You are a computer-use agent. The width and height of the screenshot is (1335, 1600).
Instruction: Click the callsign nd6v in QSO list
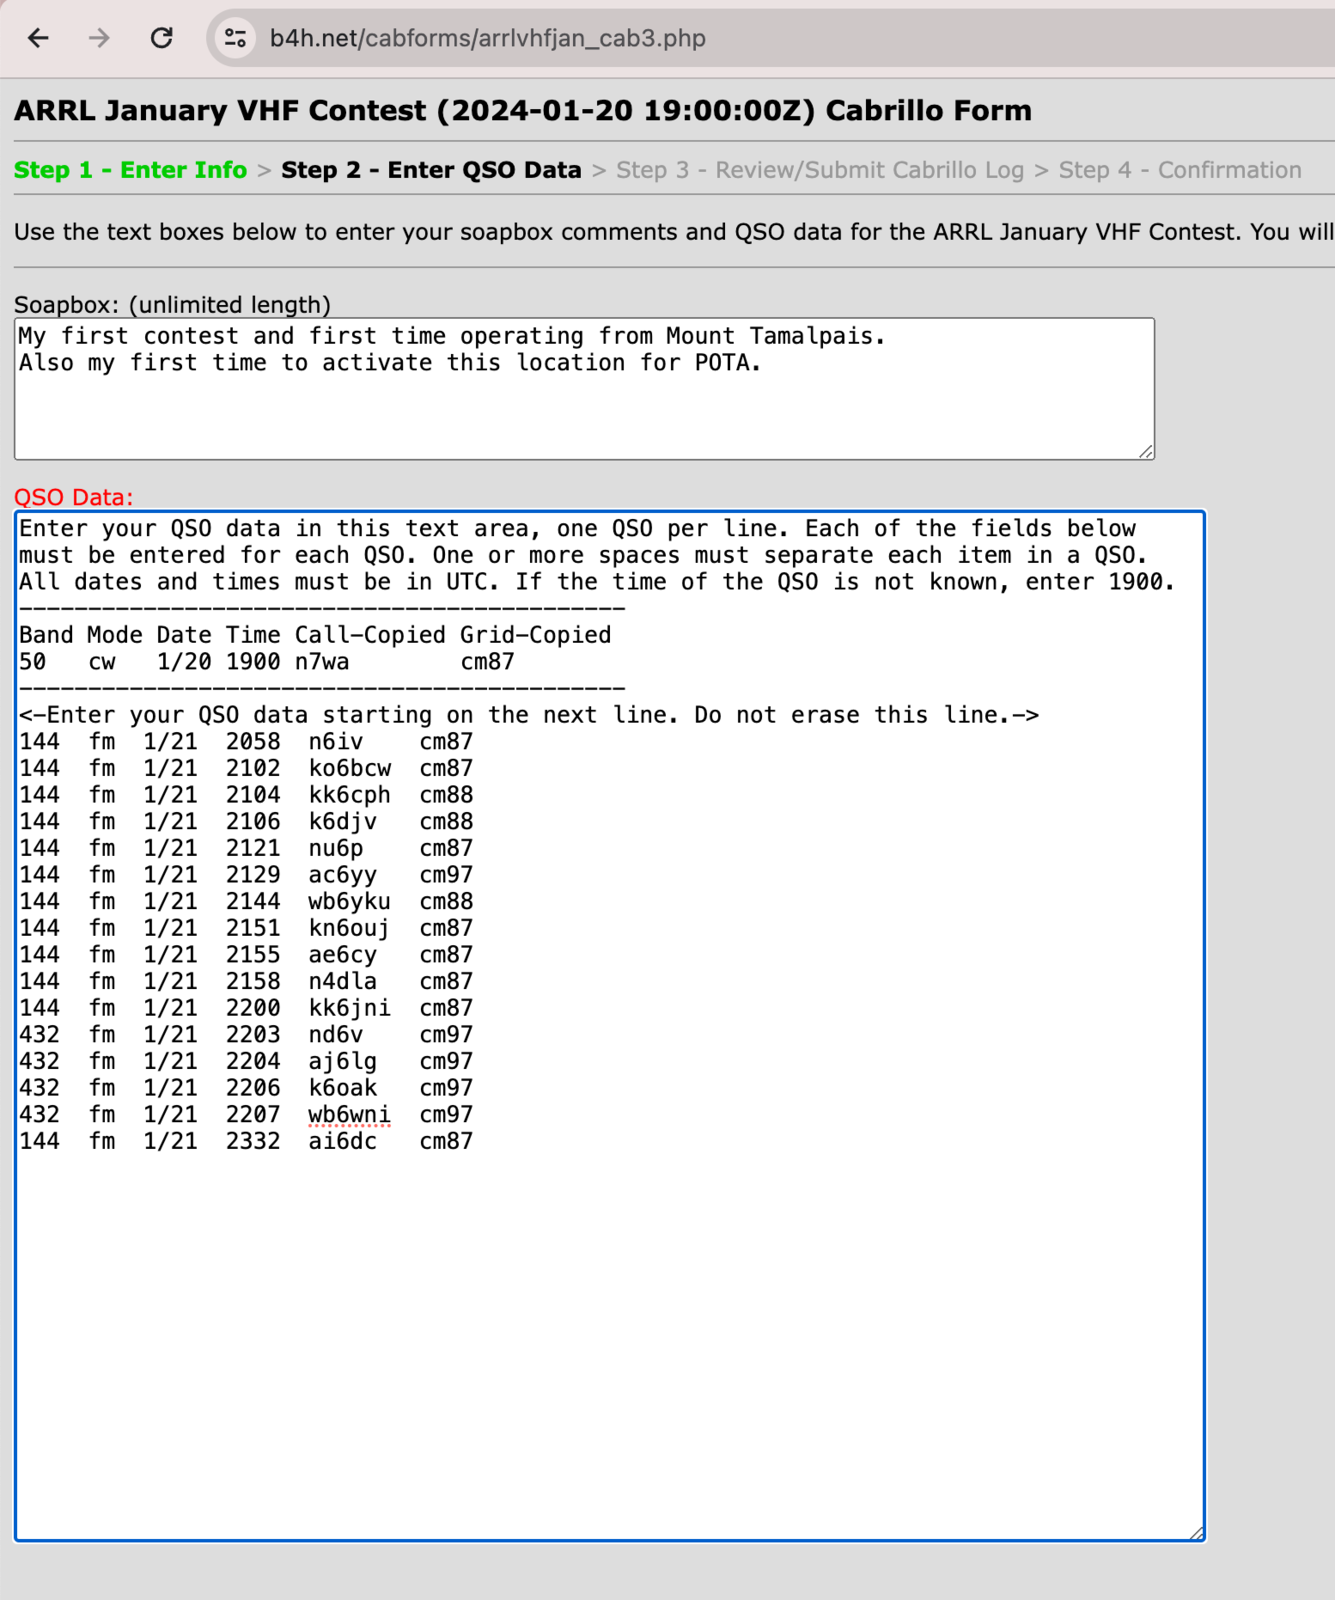click(336, 1035)
